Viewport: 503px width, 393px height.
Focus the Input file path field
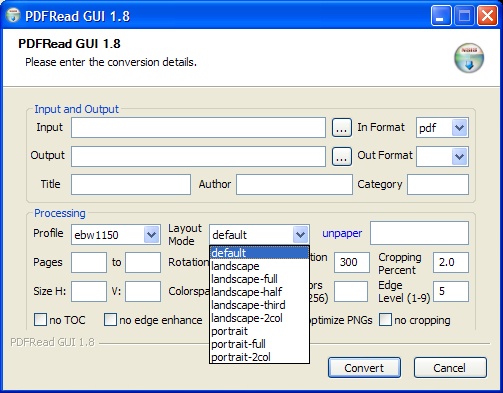click(198, 127)
